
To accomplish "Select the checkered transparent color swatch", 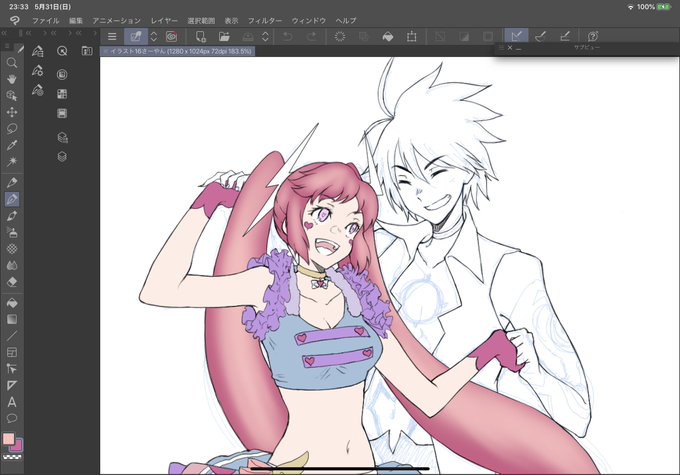I will (x=12, y=457).
